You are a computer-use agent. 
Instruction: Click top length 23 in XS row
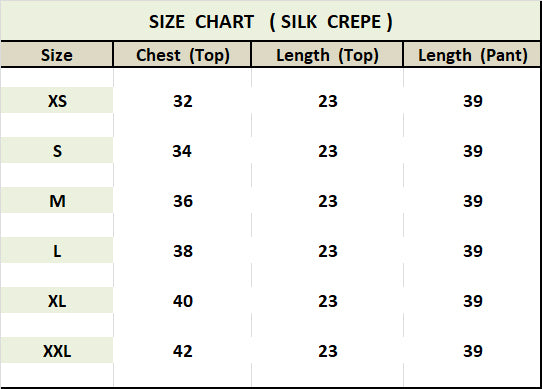[x=327, y=101]
